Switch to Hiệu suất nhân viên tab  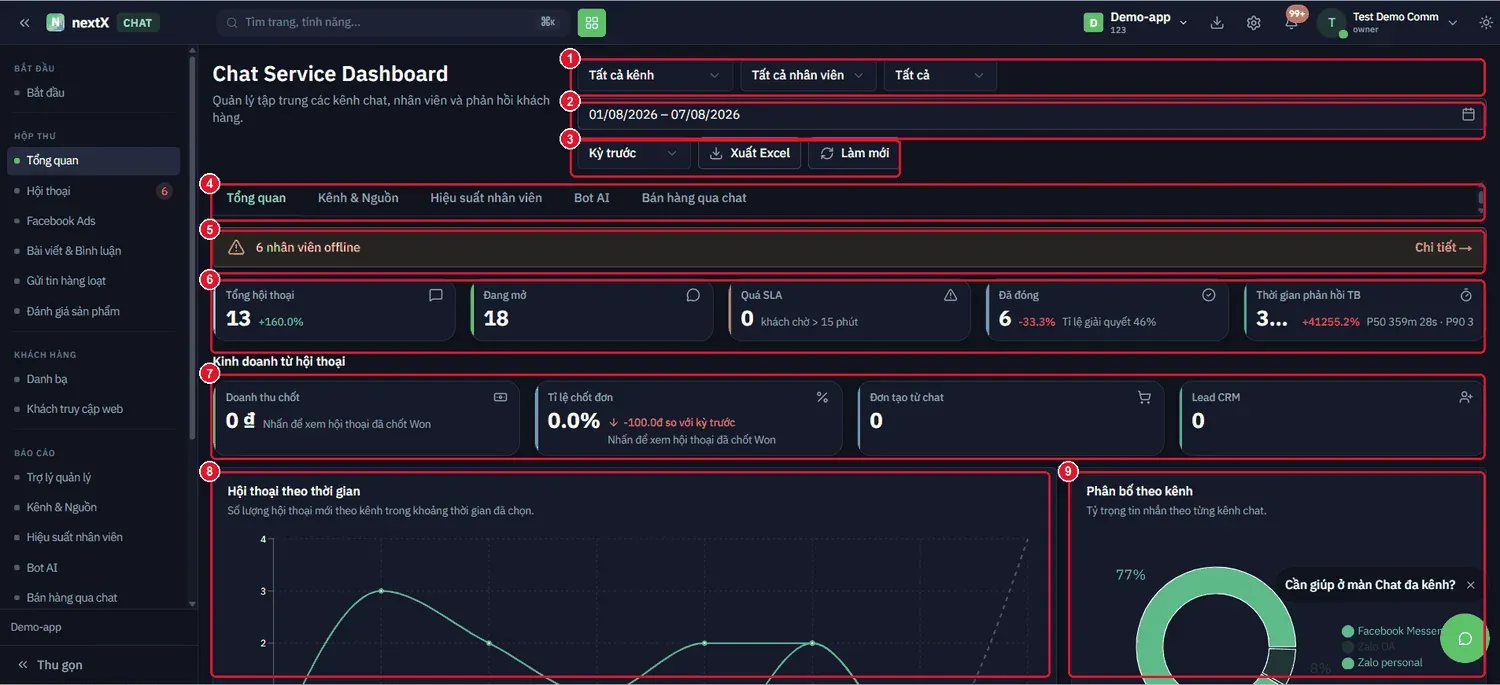click(486, 198)
